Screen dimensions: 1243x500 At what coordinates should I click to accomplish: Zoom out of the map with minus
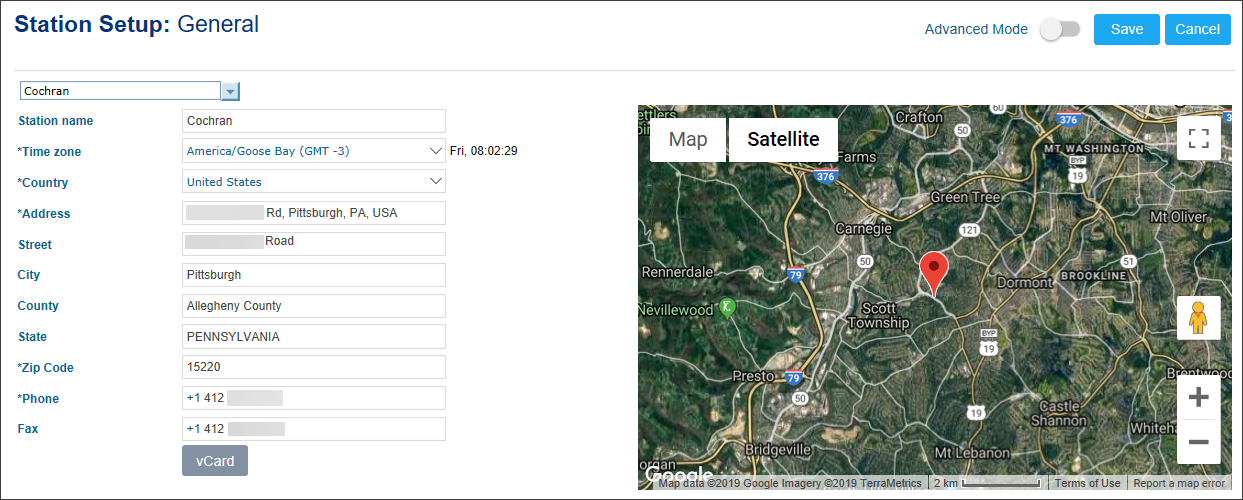(x=1198, y=442)
